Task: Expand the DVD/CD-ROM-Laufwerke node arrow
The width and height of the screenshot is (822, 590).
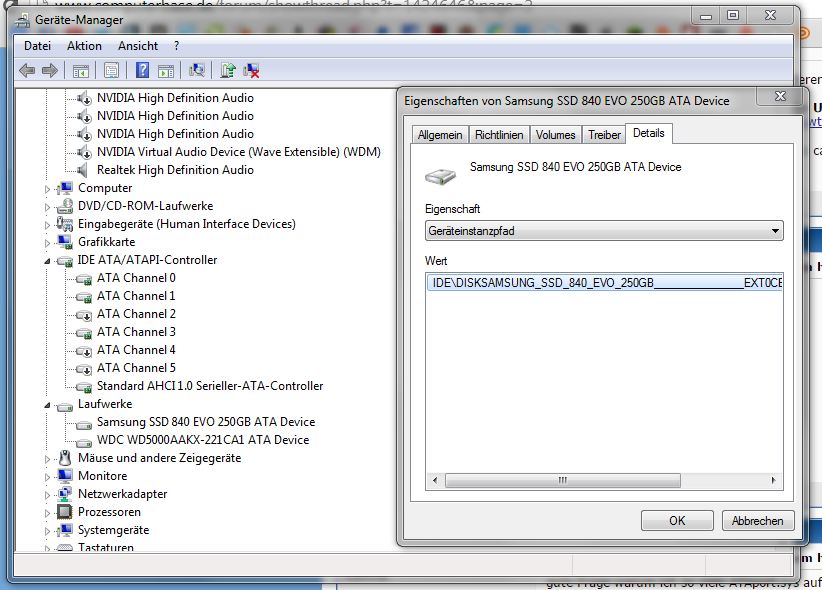Action: coord(47,207)
